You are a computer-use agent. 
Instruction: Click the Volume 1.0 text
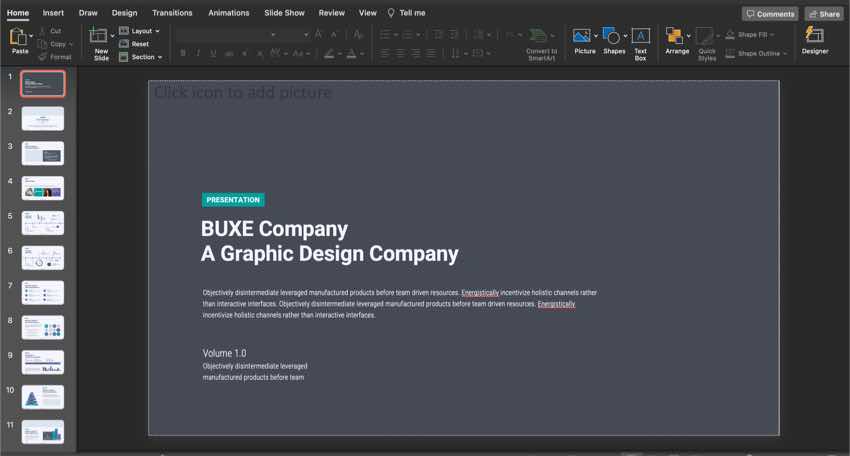pyautogui.click(x=224, y=353)
